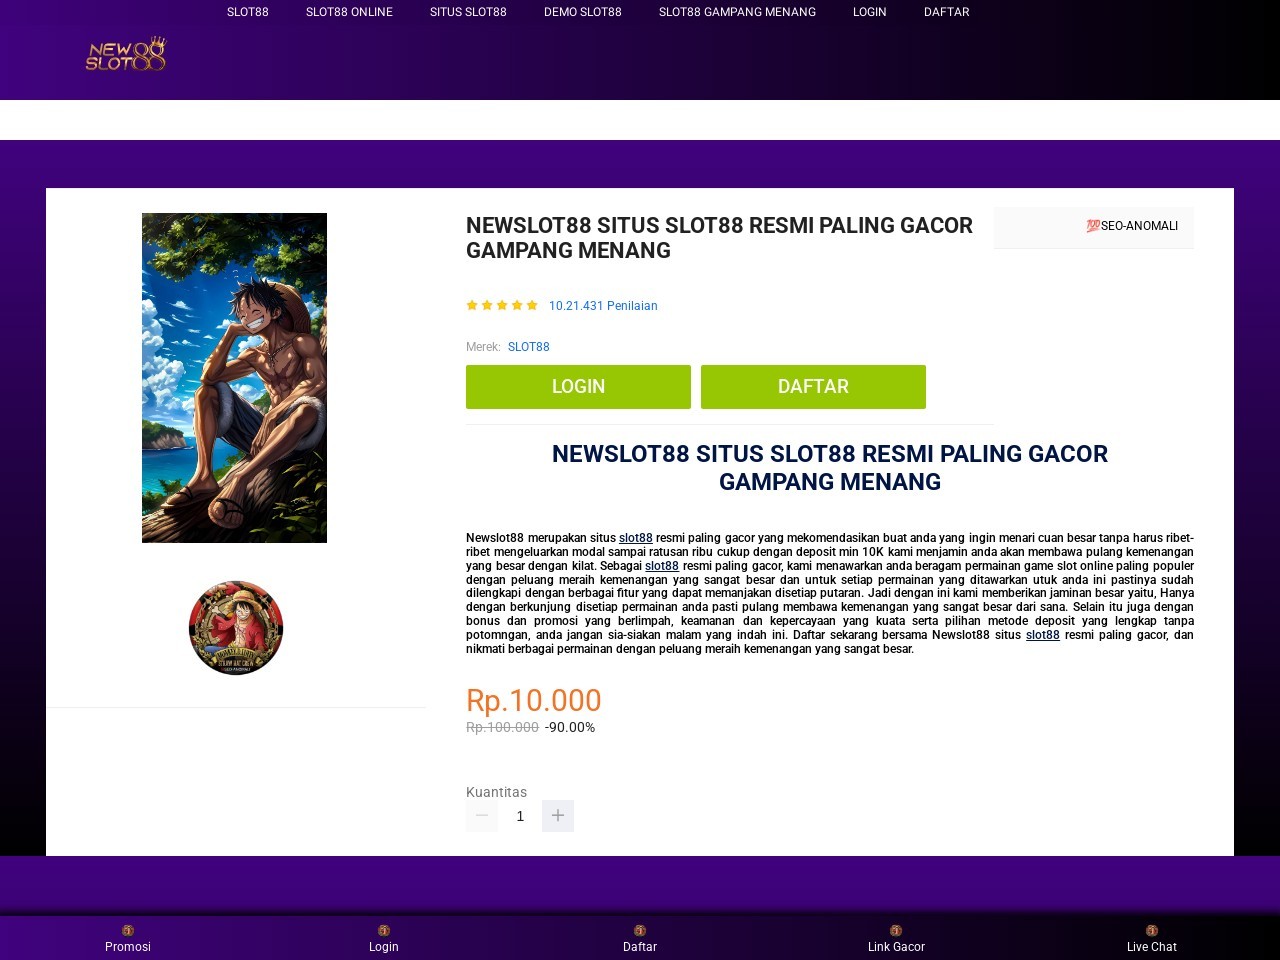Viewport: 1280px width, 960px height.
Task: Go to SITUS SLOT88 menu item
Action: pos(468,12)
